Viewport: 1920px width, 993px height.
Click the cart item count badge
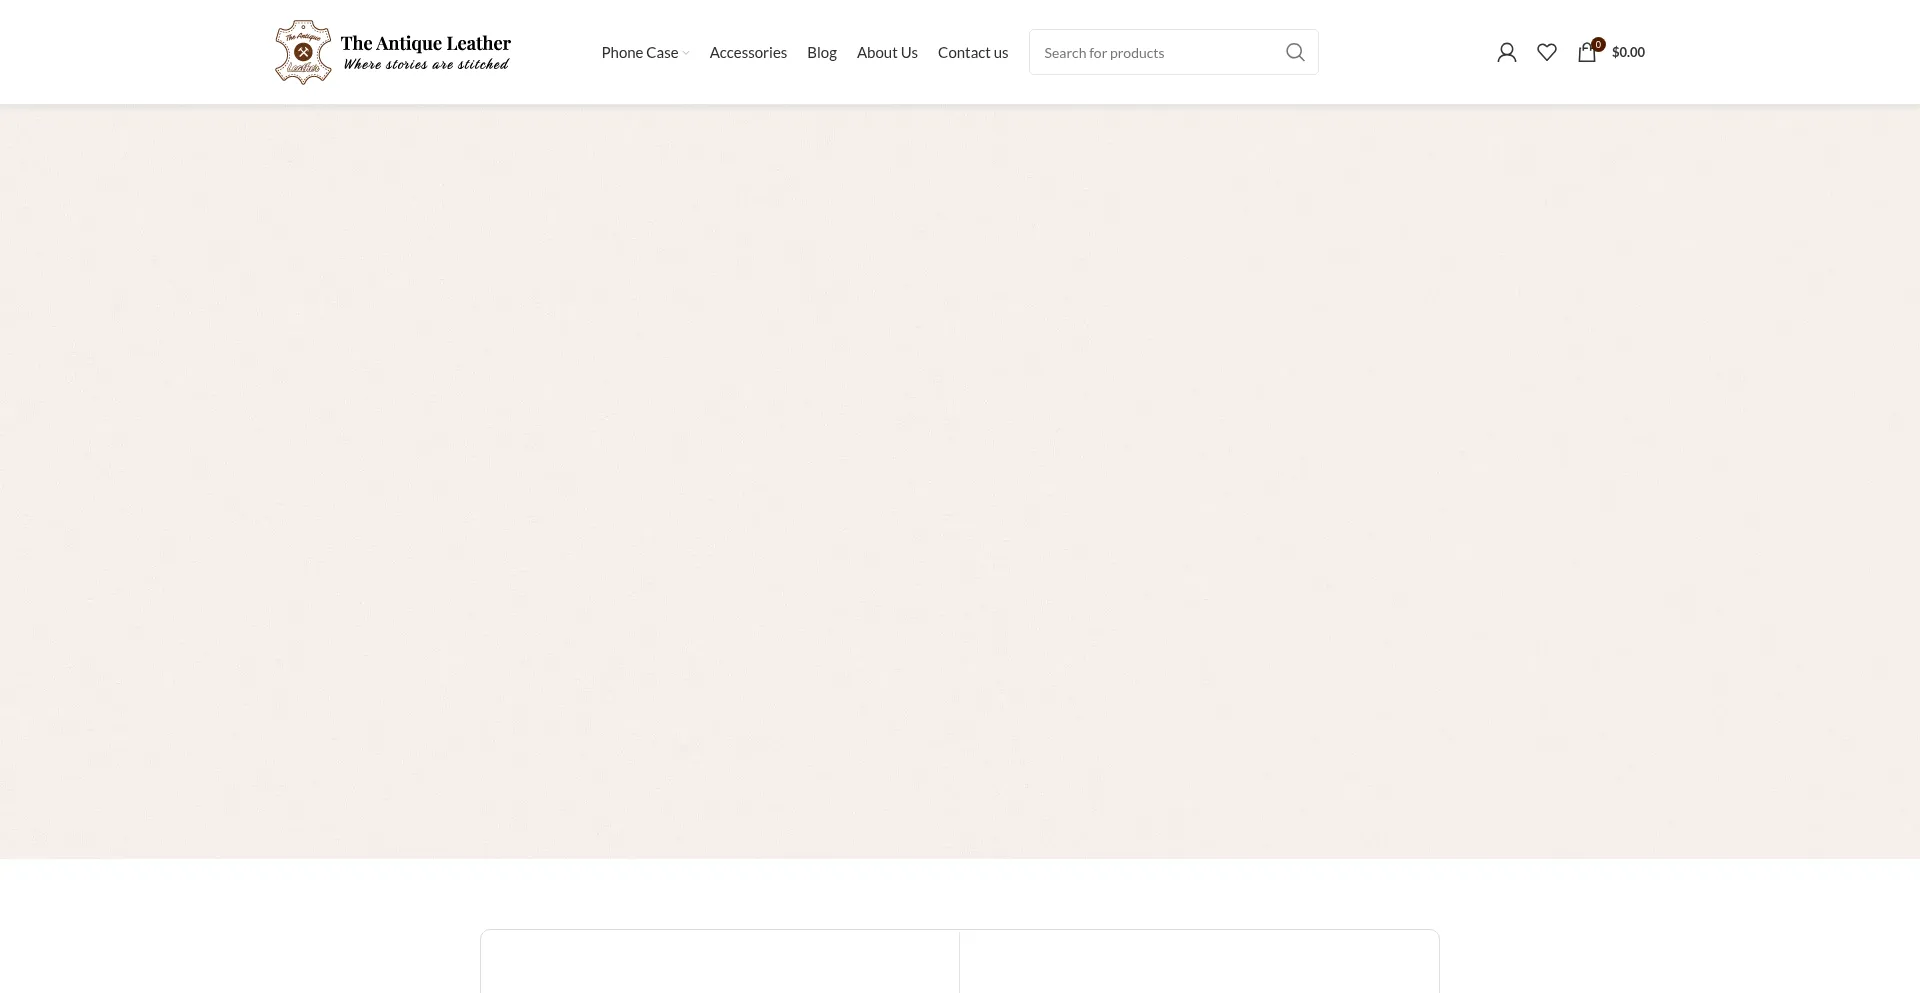1598,44
